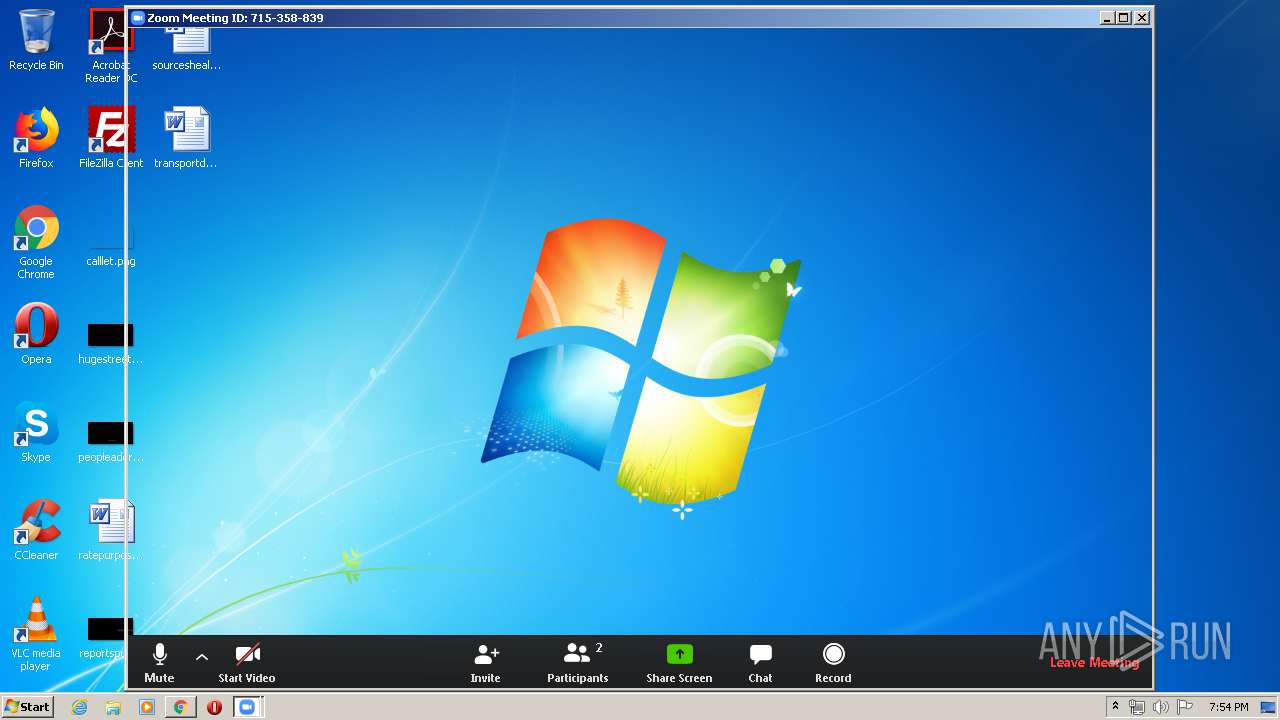1280x720 pixels.
Task: Maximize the Zoom Meeting window
Action: (x=1124, y=17)
